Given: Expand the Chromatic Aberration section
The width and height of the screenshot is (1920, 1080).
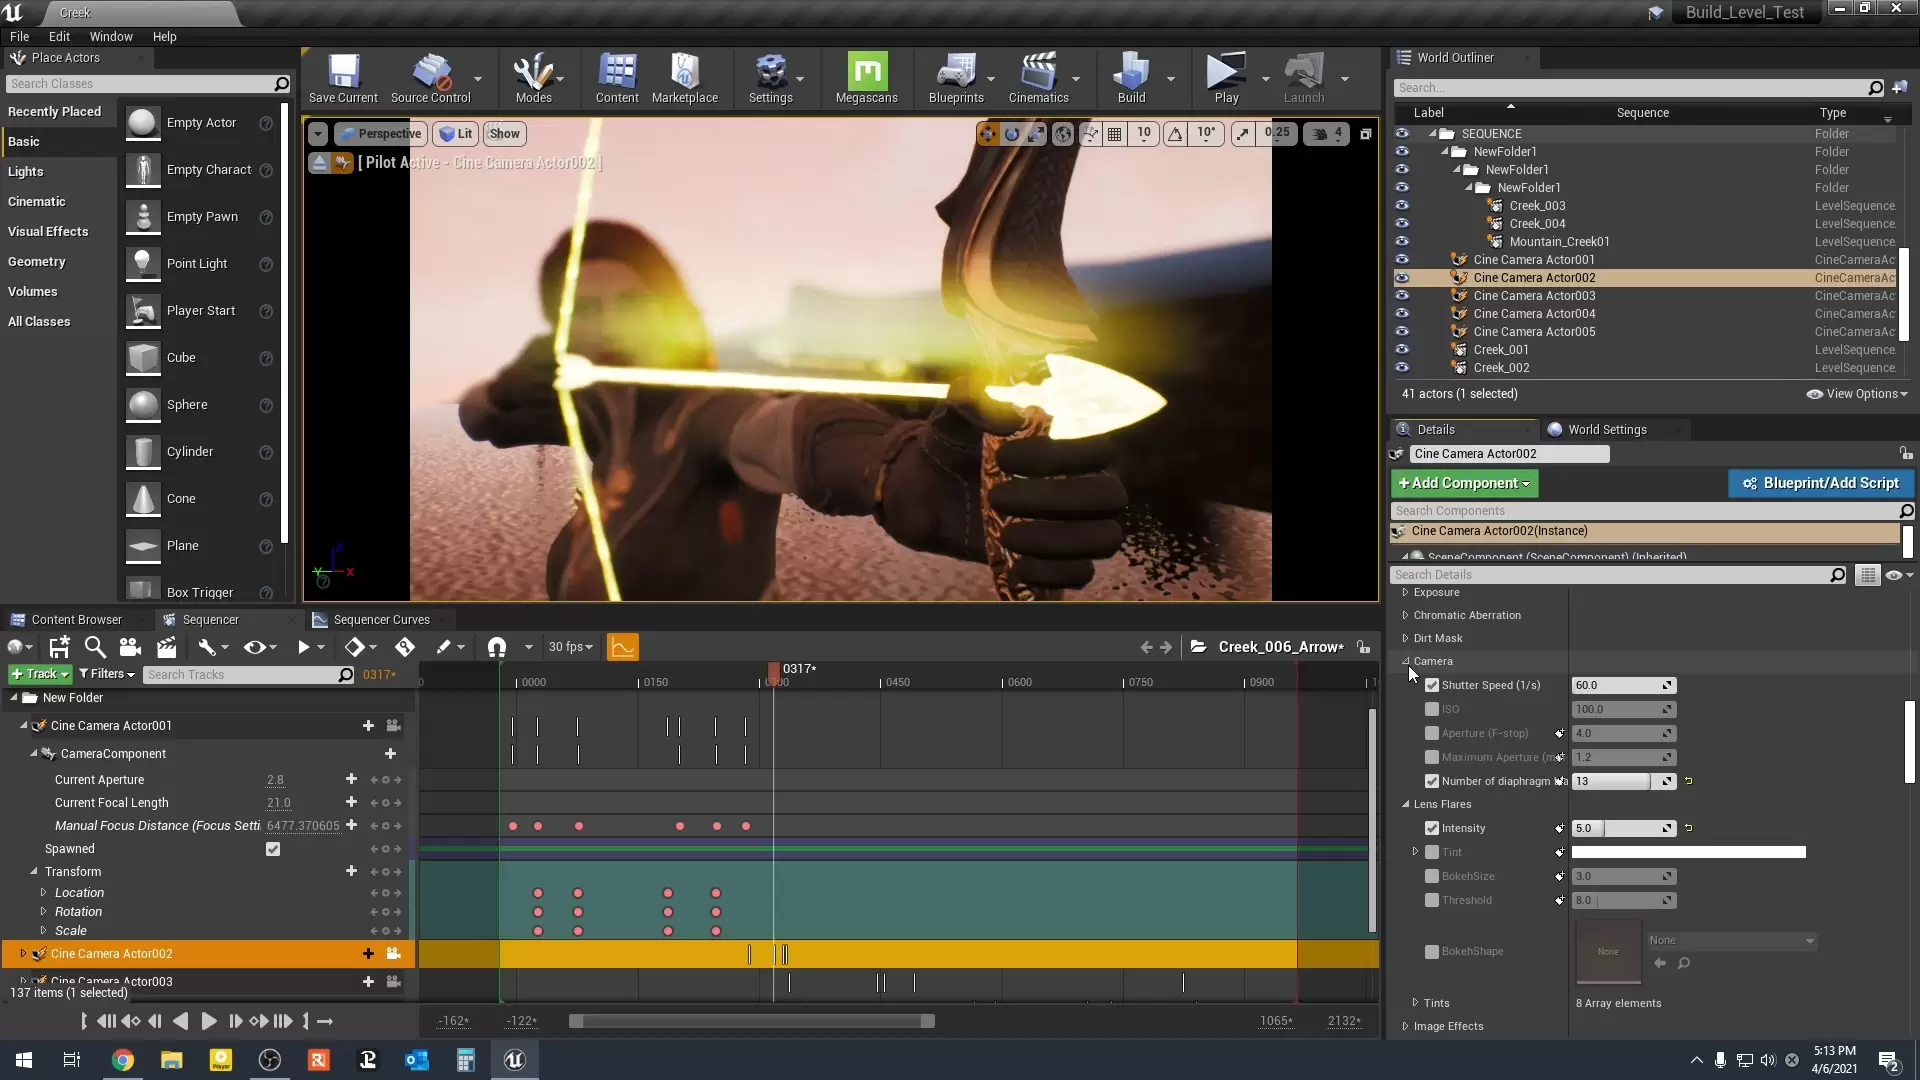Looking at the screenshot, I should [x=1405, y=615].
